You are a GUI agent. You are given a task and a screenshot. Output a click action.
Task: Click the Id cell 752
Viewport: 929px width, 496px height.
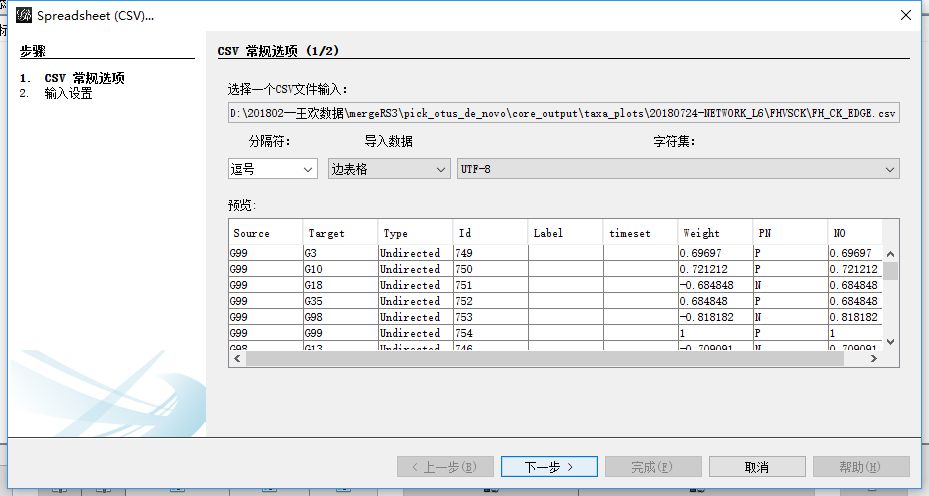coord(491,301)
